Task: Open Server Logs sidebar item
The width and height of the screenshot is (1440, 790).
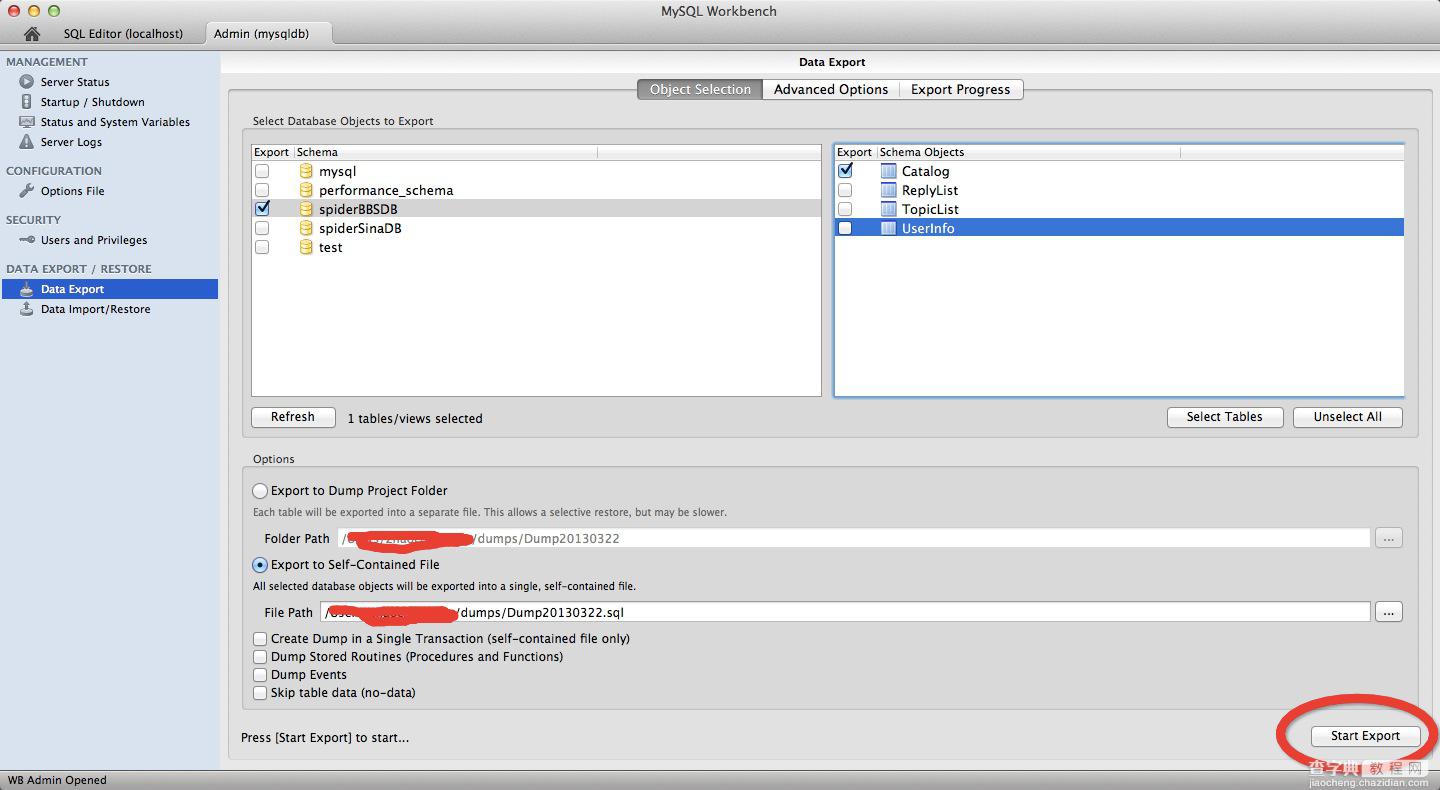Action: (71, 142)
